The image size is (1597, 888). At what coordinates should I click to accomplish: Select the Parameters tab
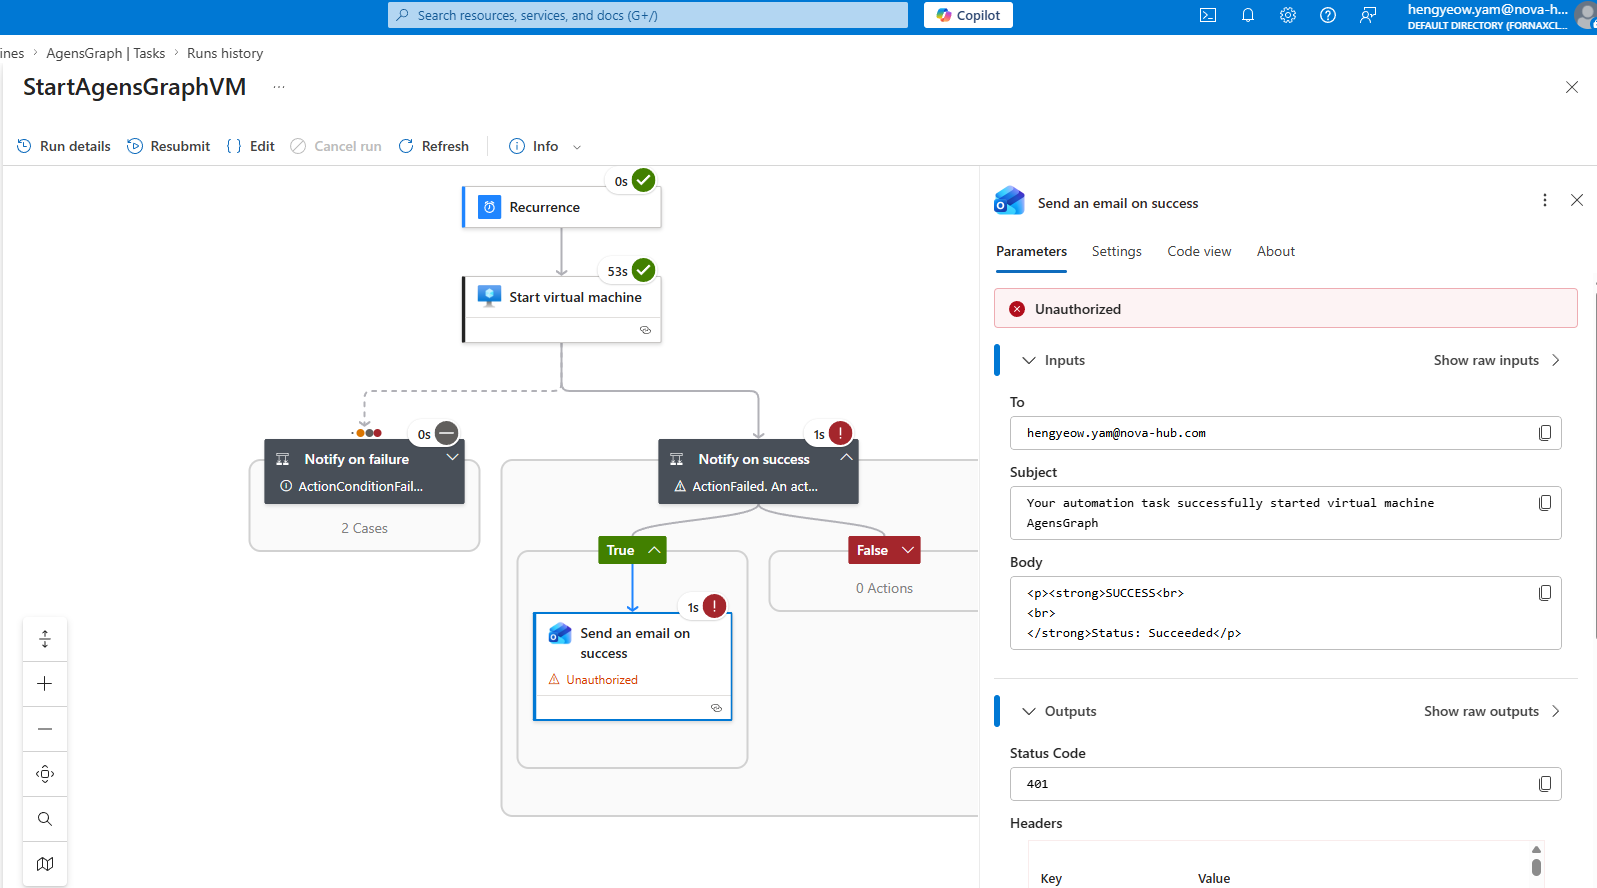(x=1031, y=251)
